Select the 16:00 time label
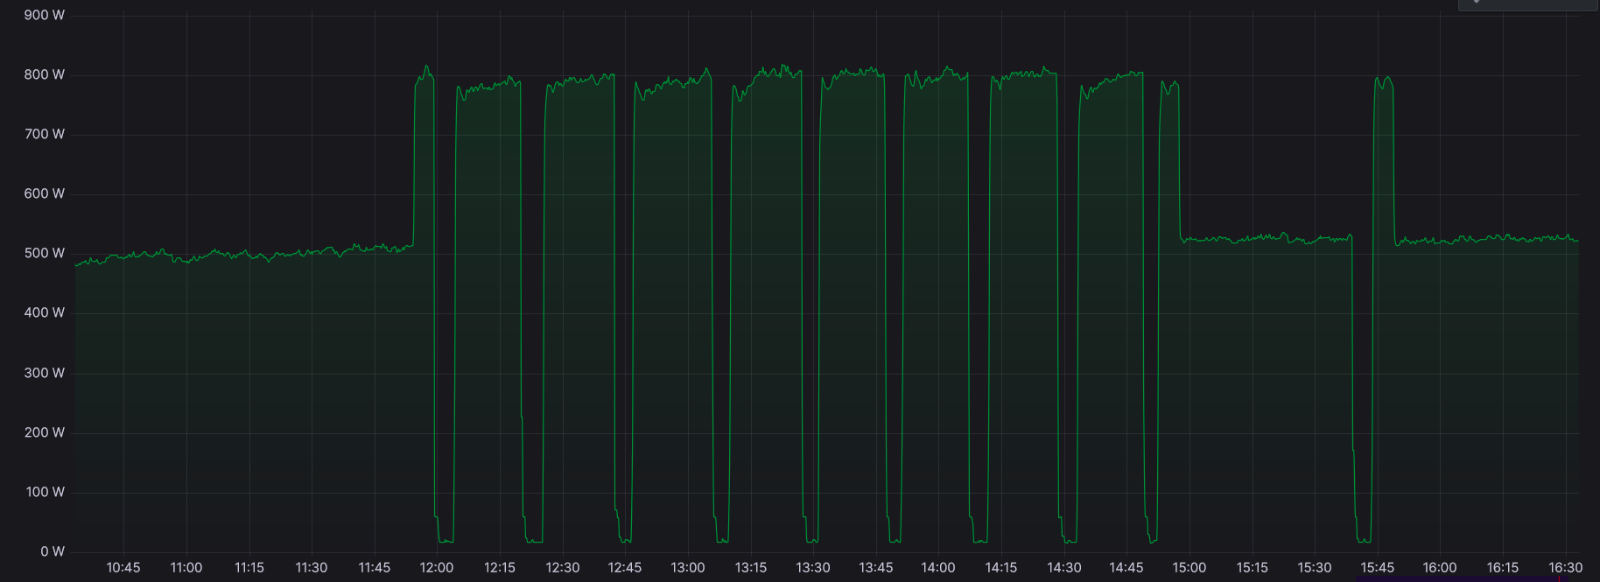This screenshot has height=582, width=1600. (1440, 568)
